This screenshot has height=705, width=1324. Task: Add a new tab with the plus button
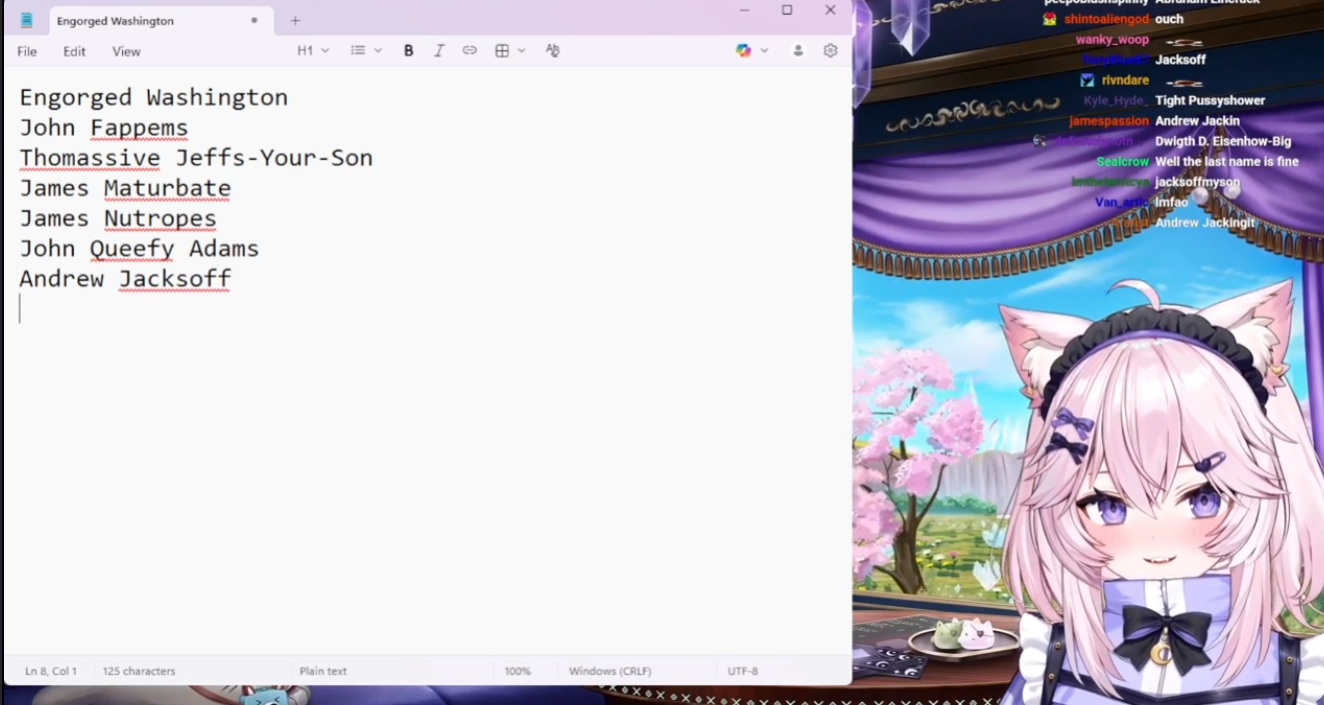[x=295, y=21]
